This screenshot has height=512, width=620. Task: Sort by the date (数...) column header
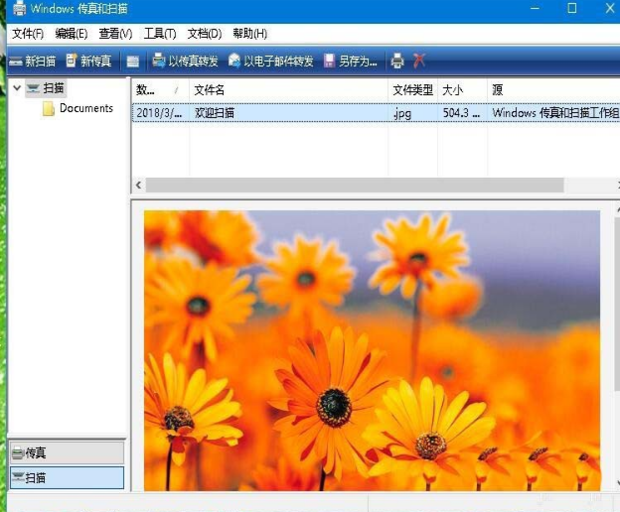160,90
